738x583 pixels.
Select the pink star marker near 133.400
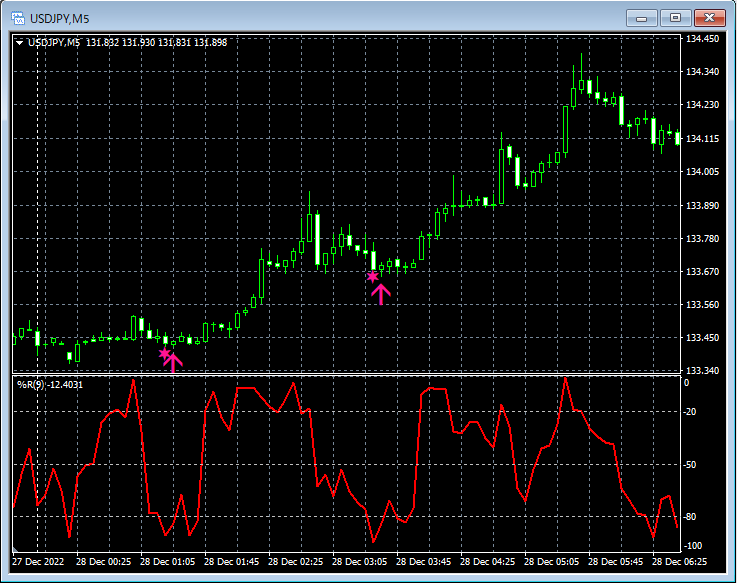[x=164, y=353]
